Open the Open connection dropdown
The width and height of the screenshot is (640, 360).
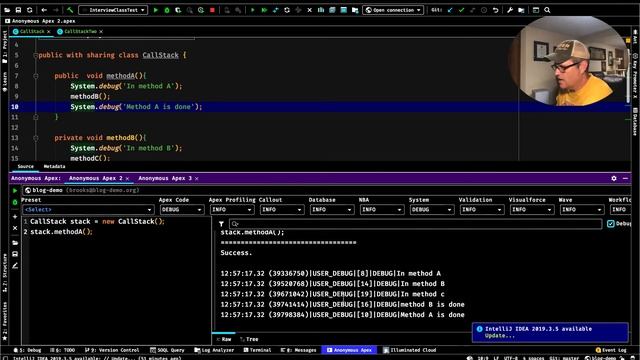393,10
